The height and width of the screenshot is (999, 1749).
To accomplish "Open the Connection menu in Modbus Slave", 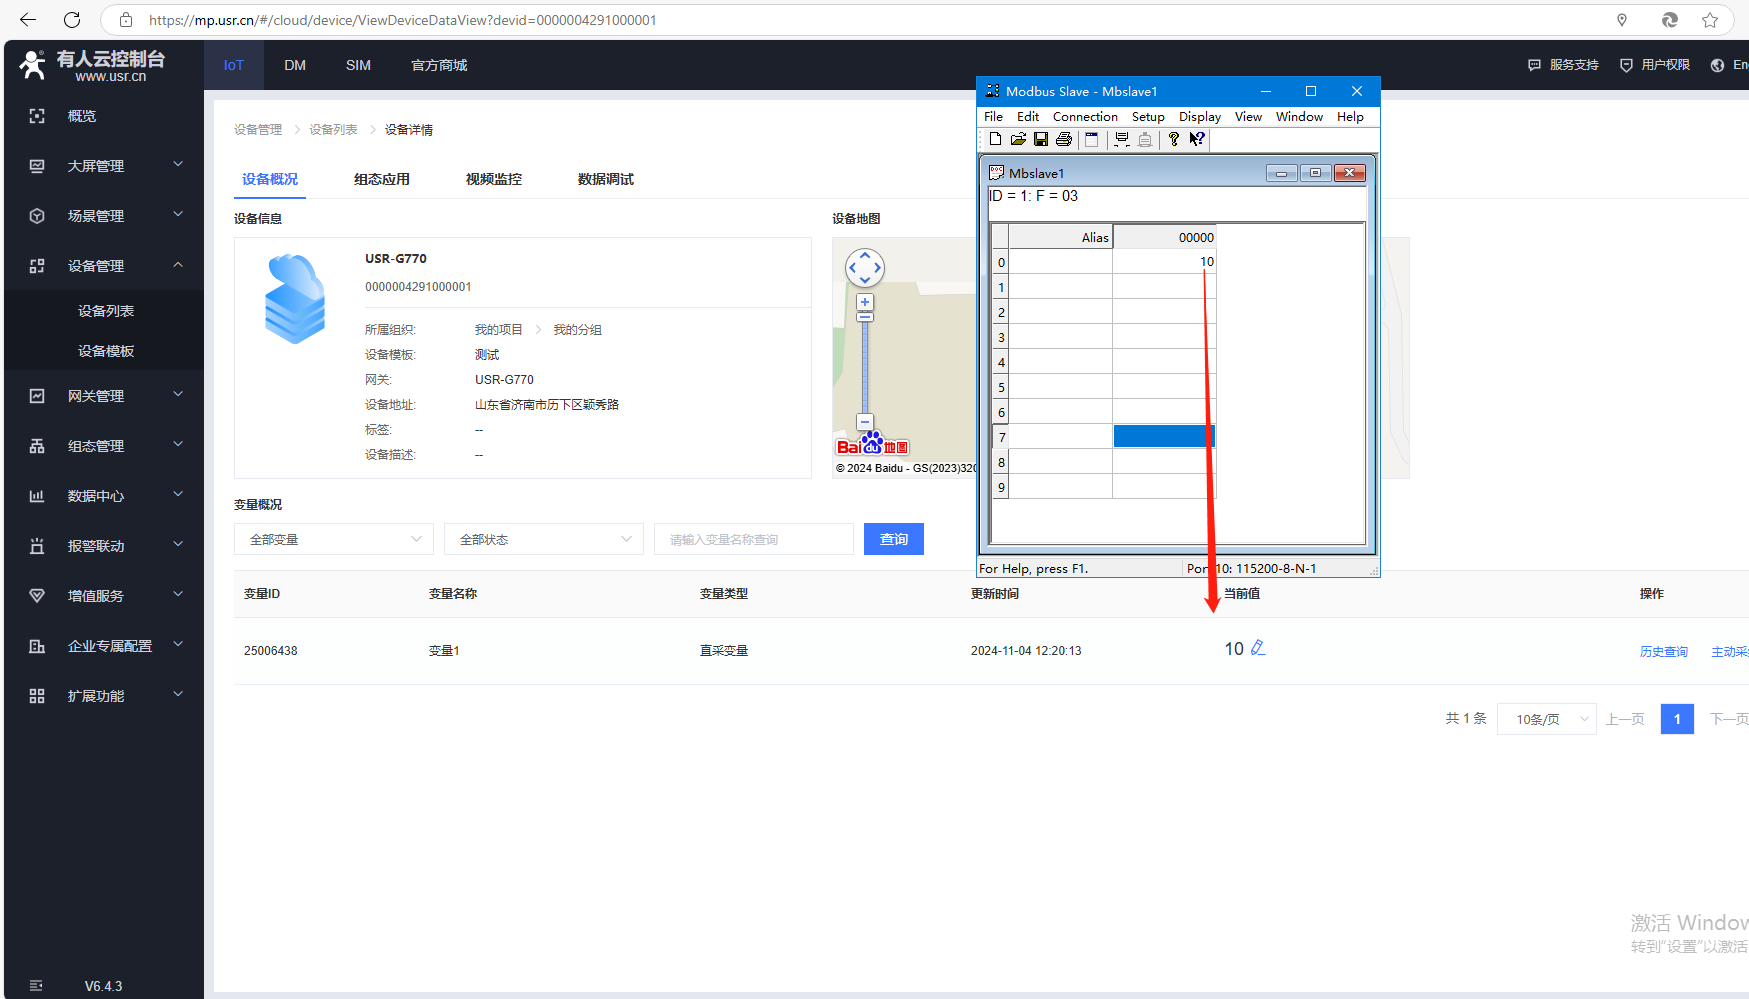I will (1085, 117).
